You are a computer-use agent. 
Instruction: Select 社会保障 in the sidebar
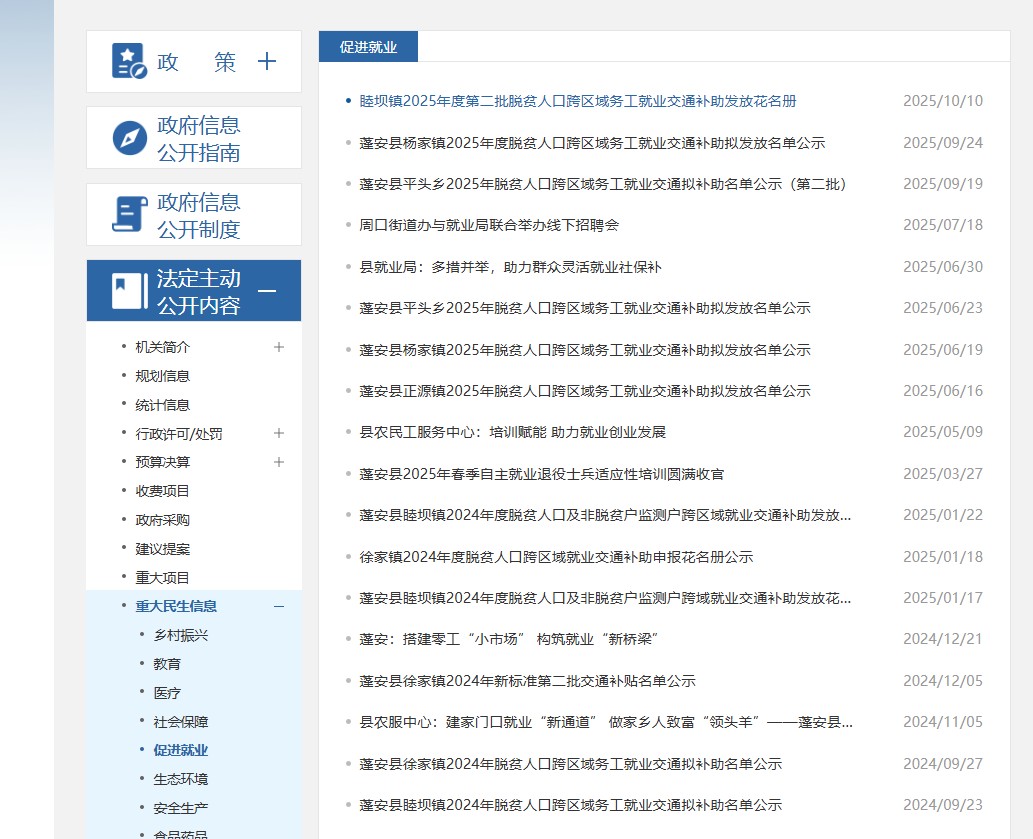pyautogui.click(x=181, y=721)
